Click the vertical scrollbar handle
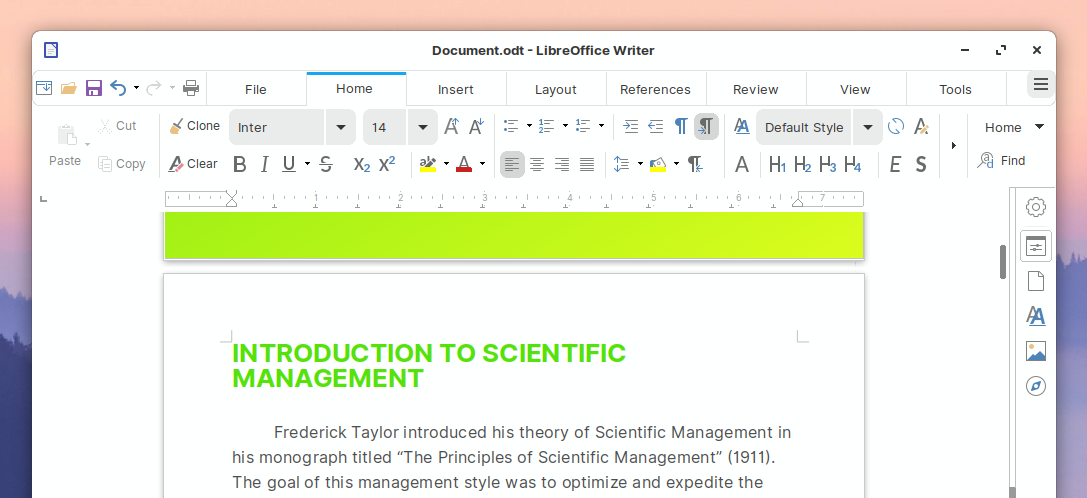The width and height of the screenshot is (1087, 498). (x=1003, y=261)
